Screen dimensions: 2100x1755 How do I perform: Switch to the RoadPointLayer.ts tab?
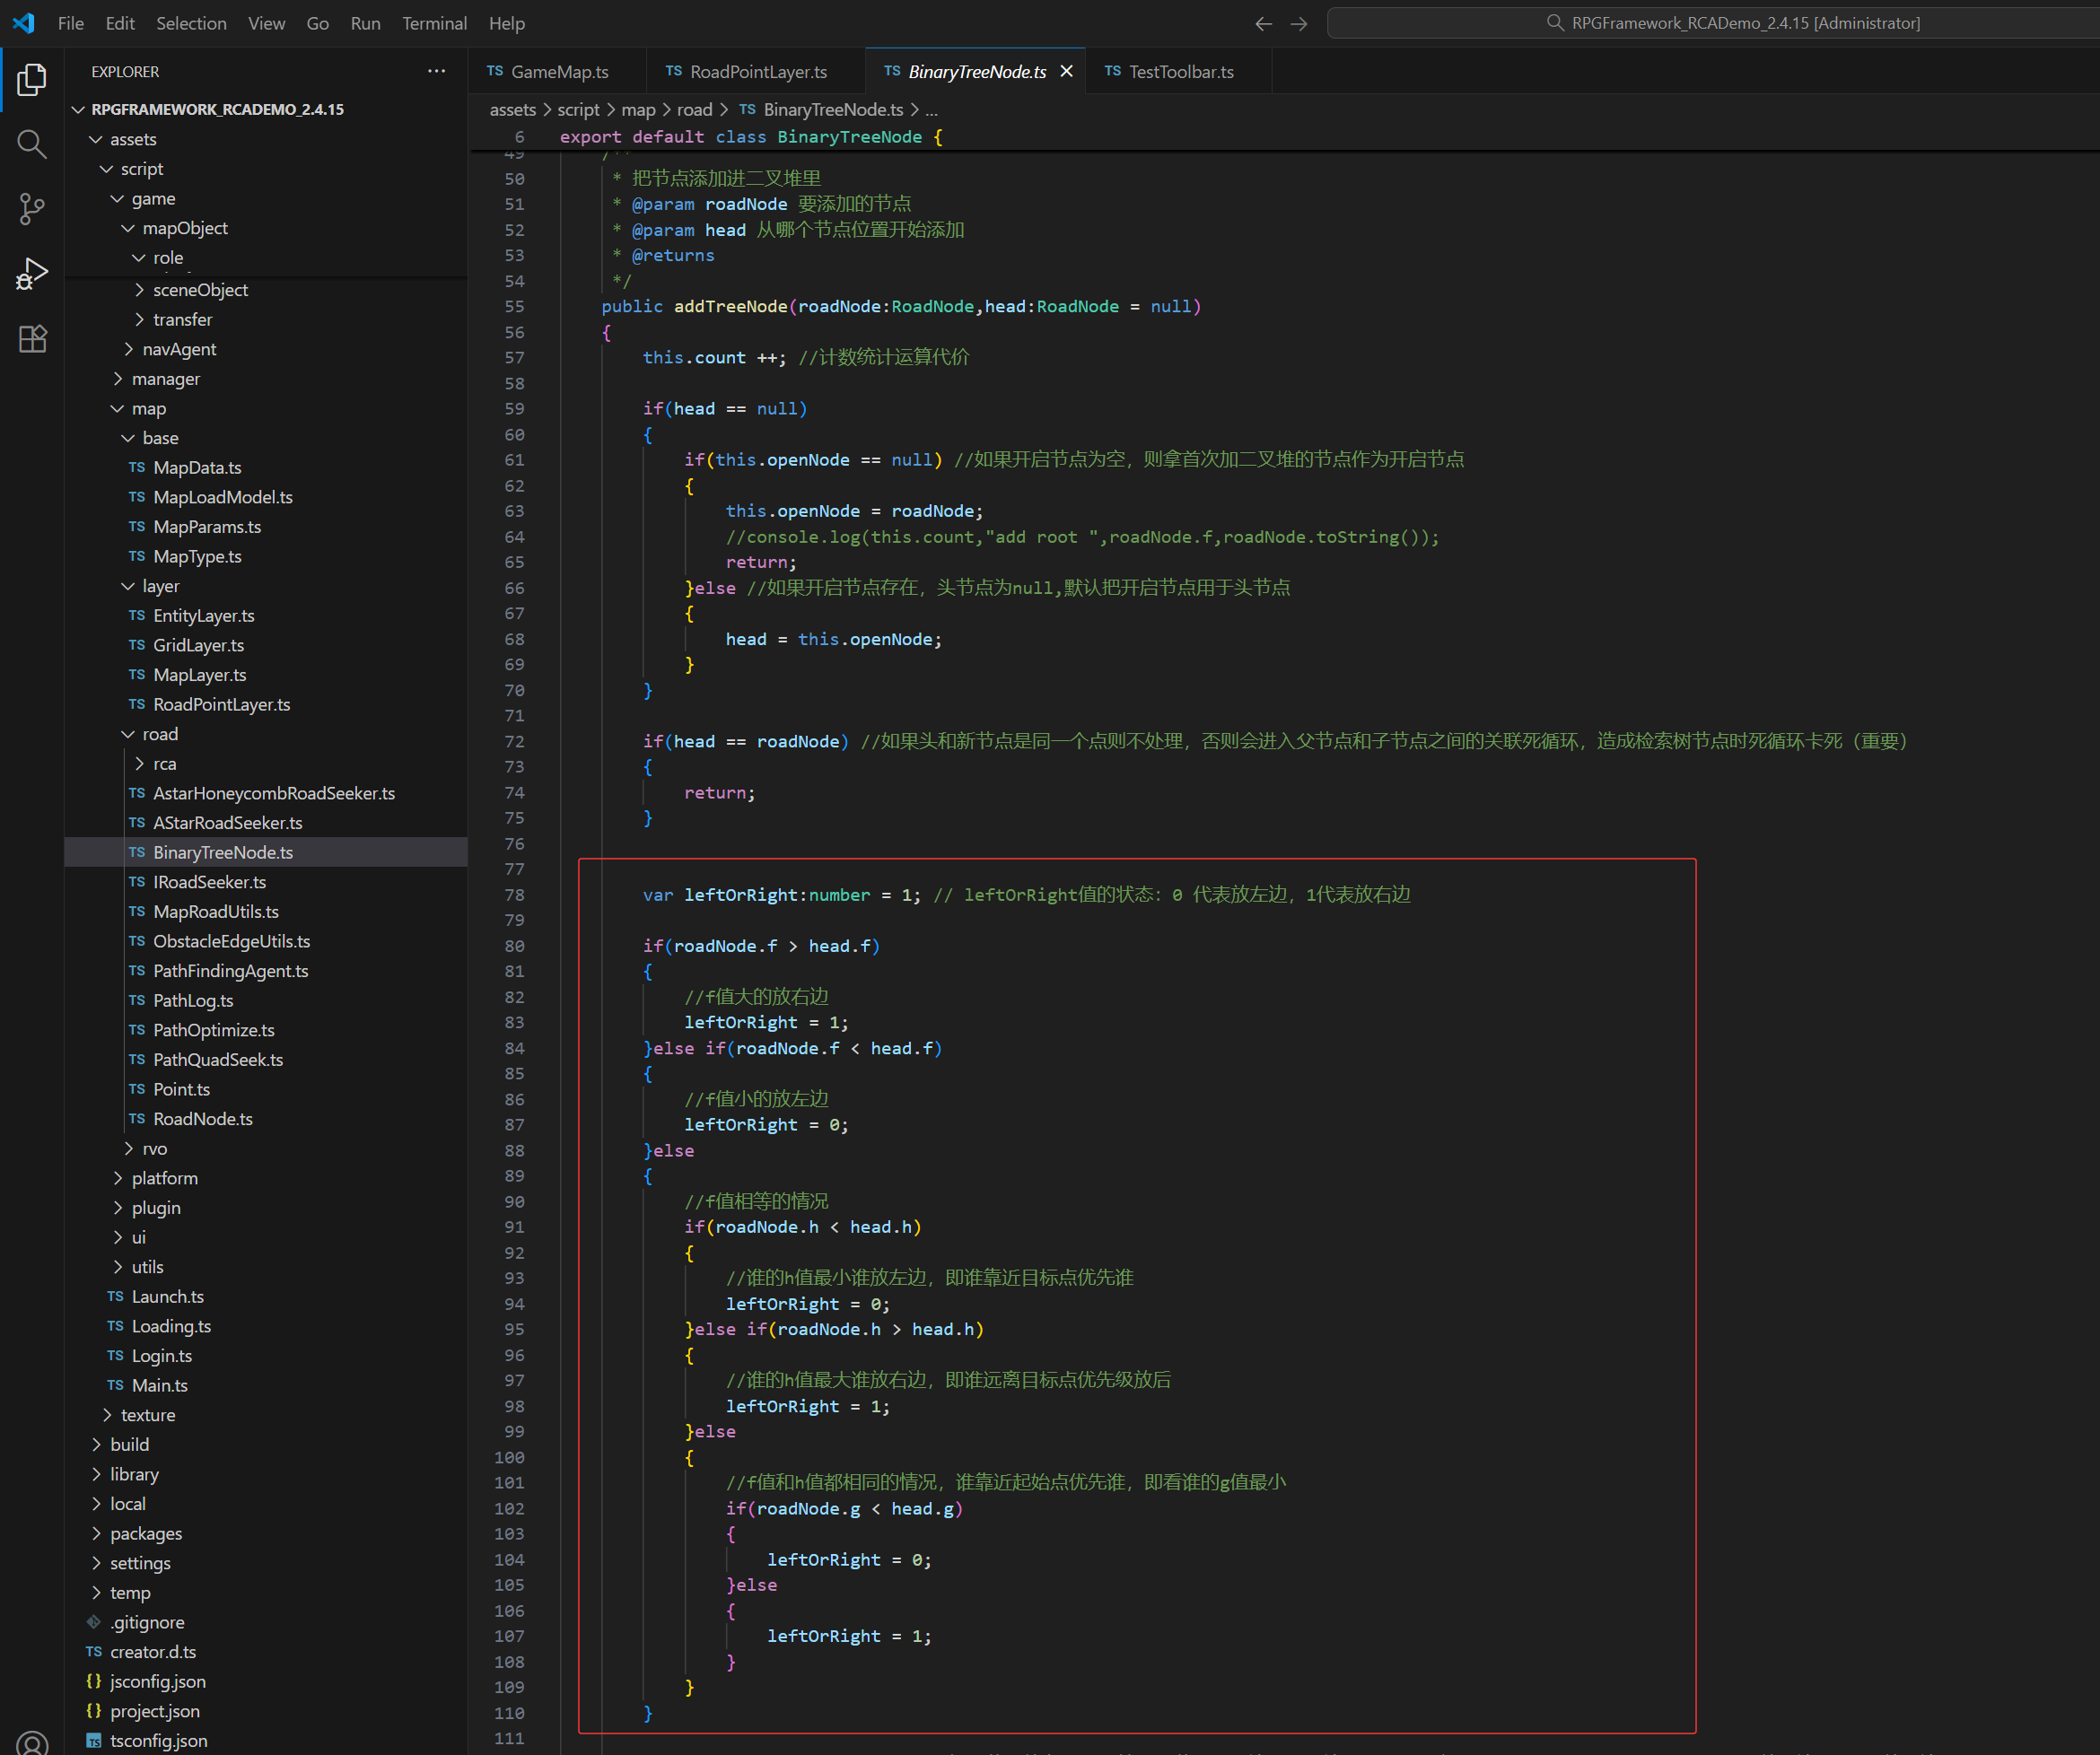[757, 72]
